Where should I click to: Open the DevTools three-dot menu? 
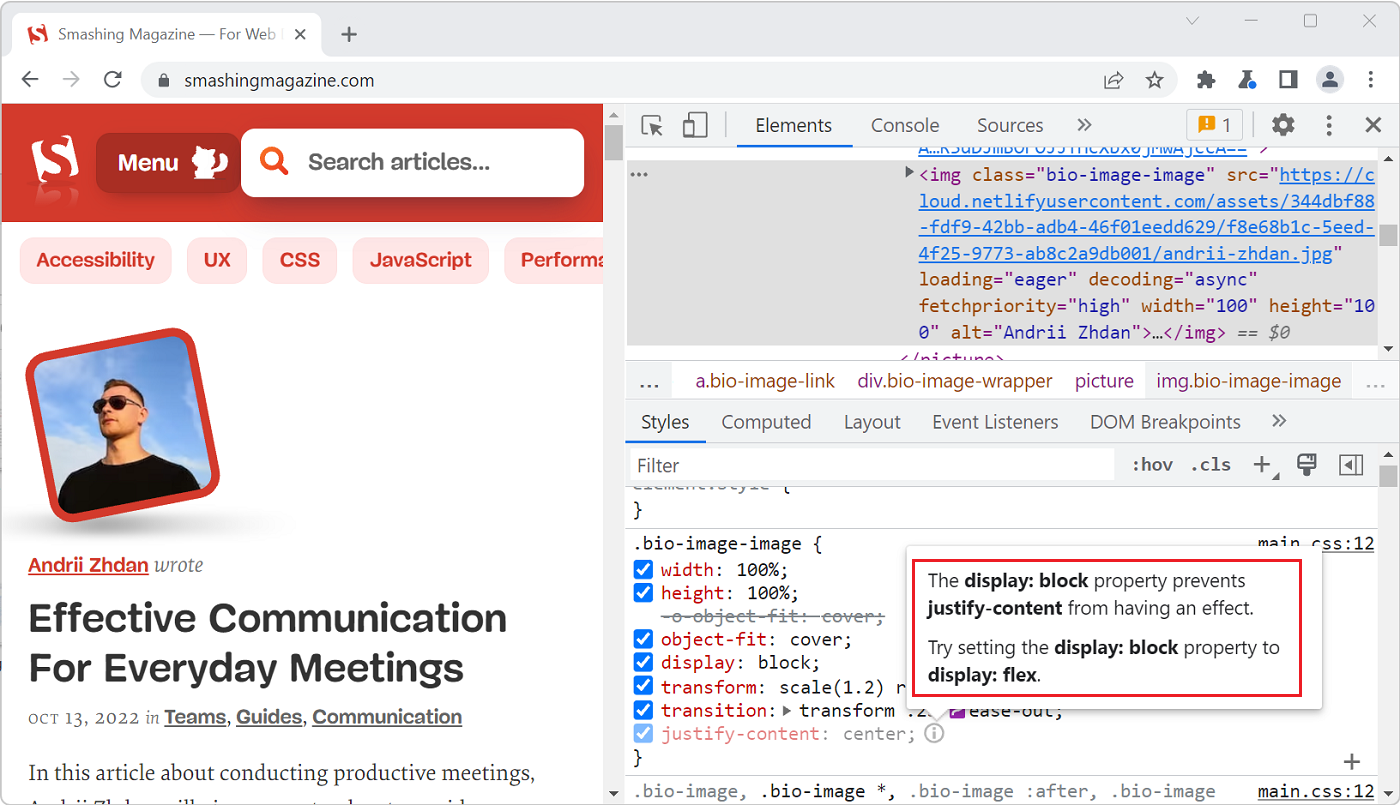pos(1327,125)
